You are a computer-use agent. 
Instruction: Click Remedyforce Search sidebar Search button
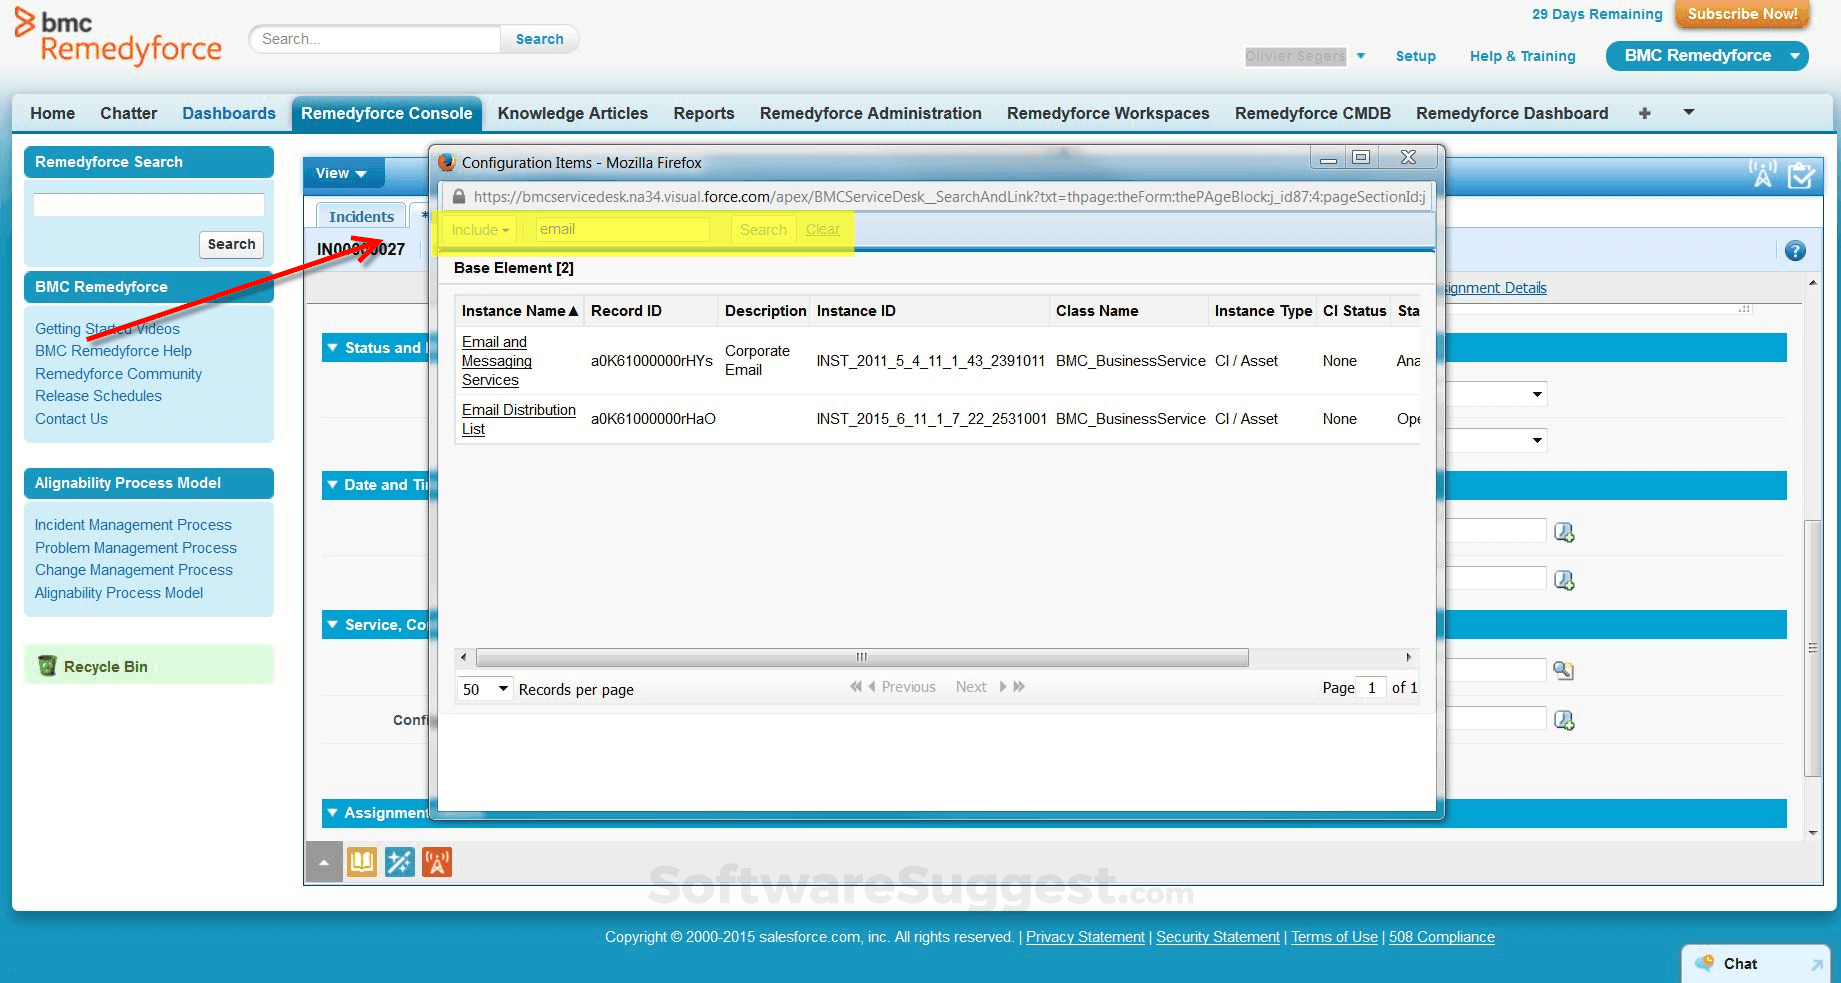[x=232, y=244]
